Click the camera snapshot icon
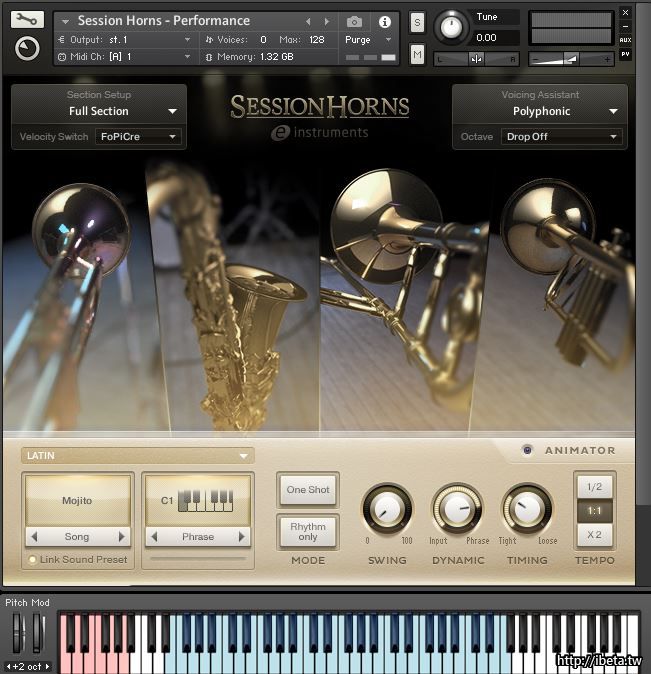The width and height of the screenshot is (651, 674). pos(354,21)
